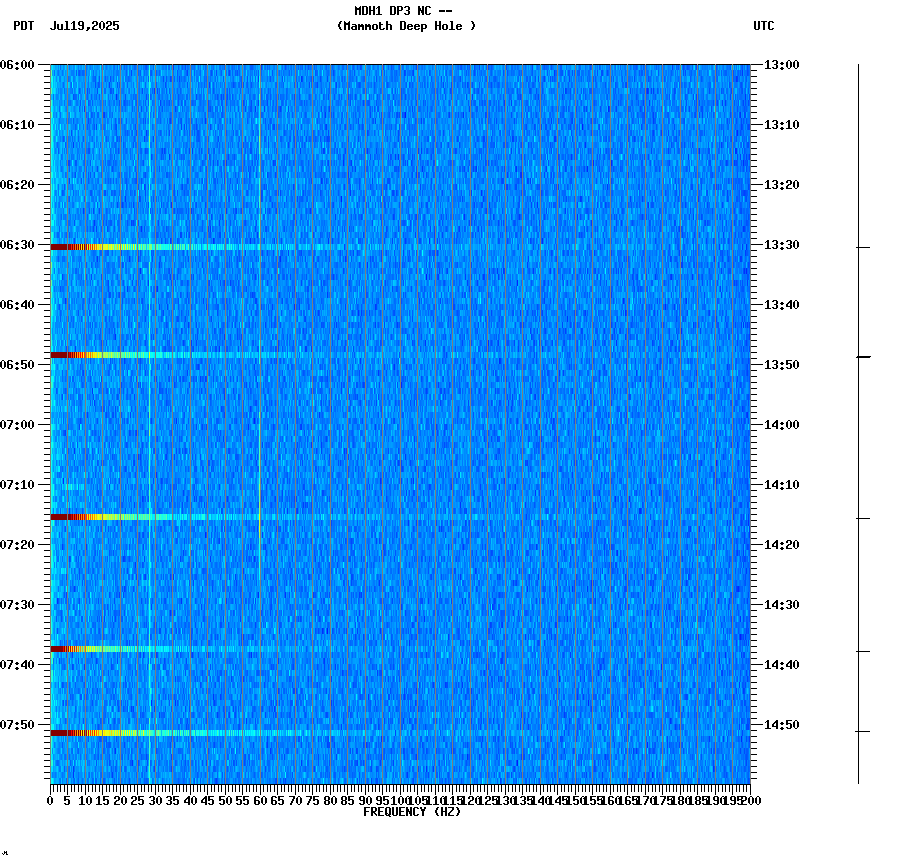
Task: Click the FREQUENCY (HZ) axis title
Action: [412, 811]
